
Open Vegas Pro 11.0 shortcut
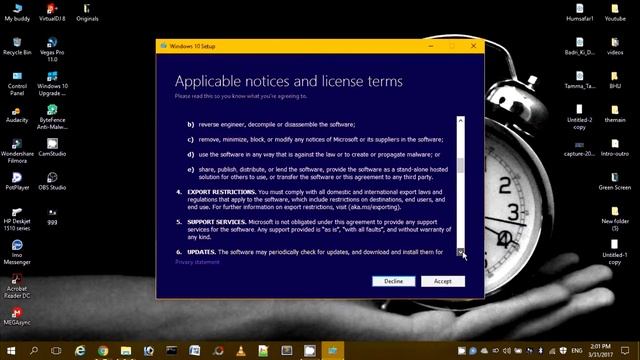52,49
